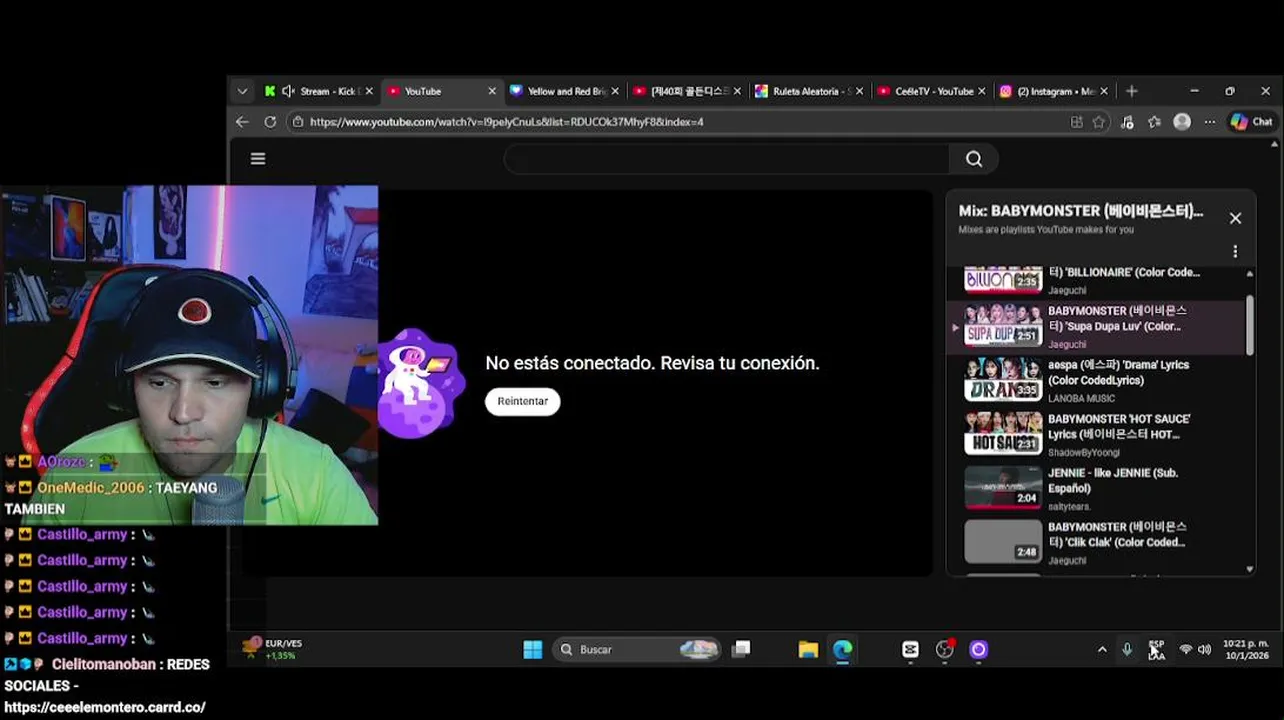1284x720 pixels.
Task: Open the volume speaker tray icon
Action: coord(1204,650)
